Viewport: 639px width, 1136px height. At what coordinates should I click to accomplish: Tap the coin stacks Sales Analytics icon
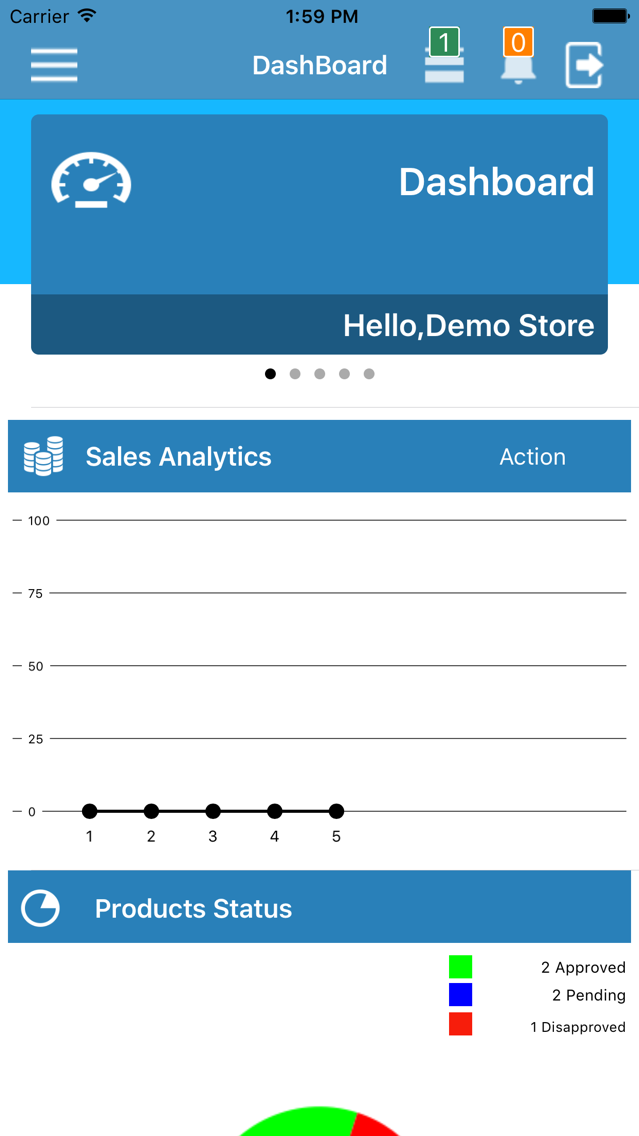(x=43, y=456)
